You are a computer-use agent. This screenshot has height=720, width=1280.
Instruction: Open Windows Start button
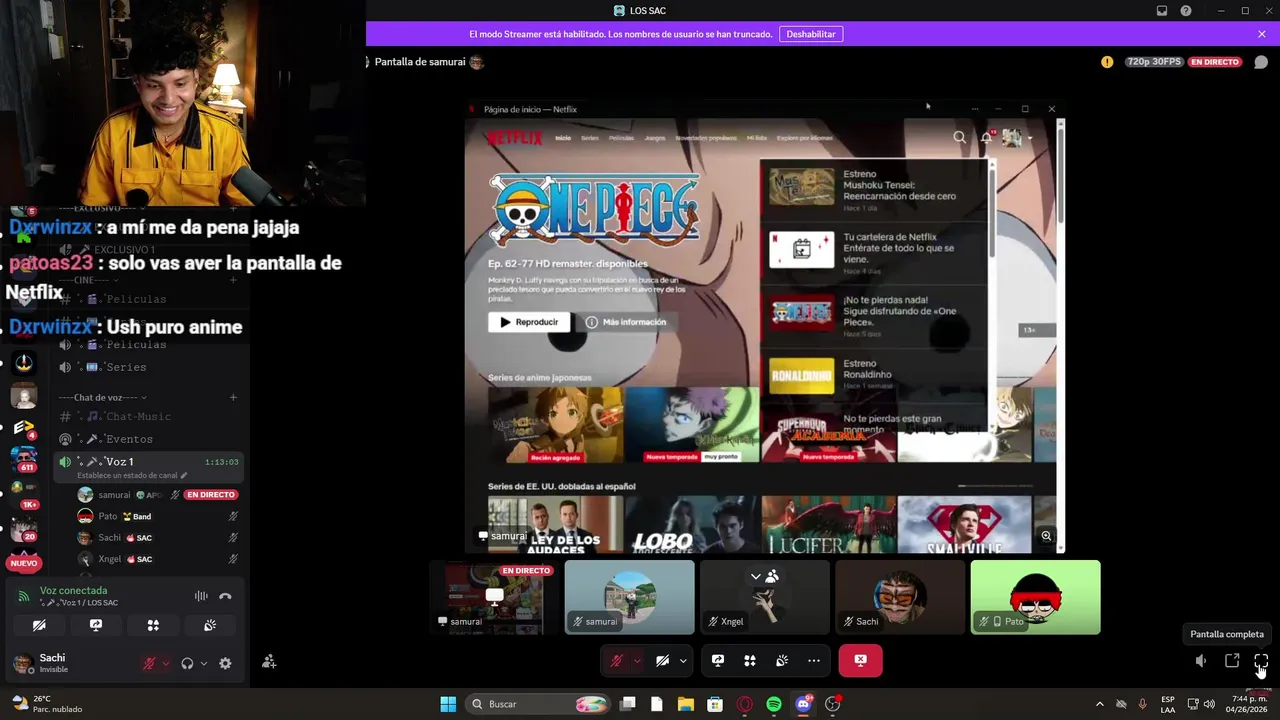click(x=448, y=704)
